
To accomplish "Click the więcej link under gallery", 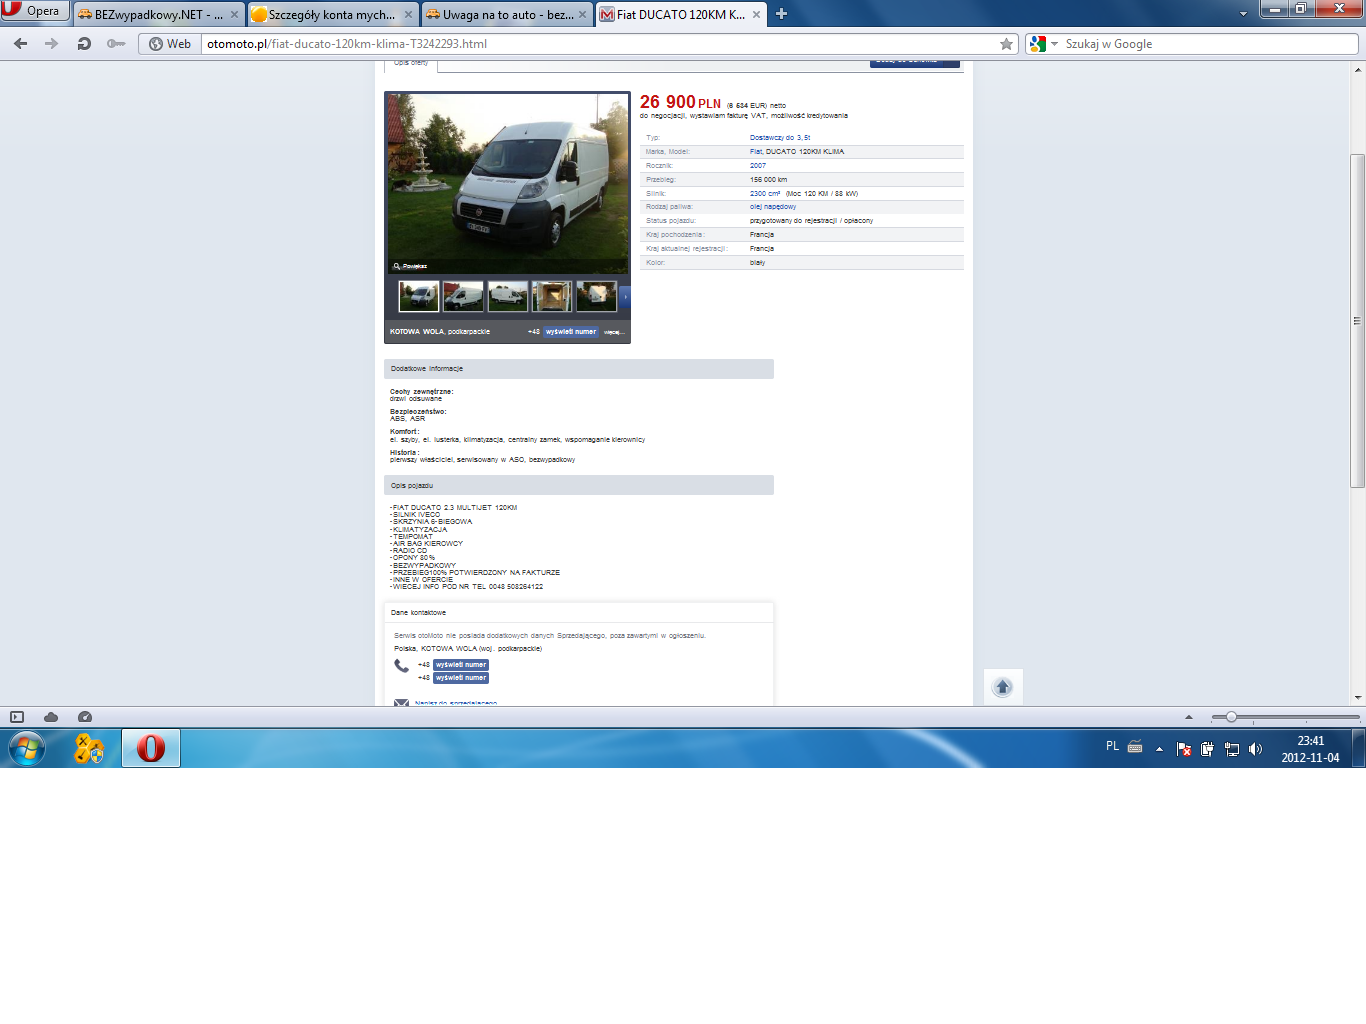I will pos(613,332).
